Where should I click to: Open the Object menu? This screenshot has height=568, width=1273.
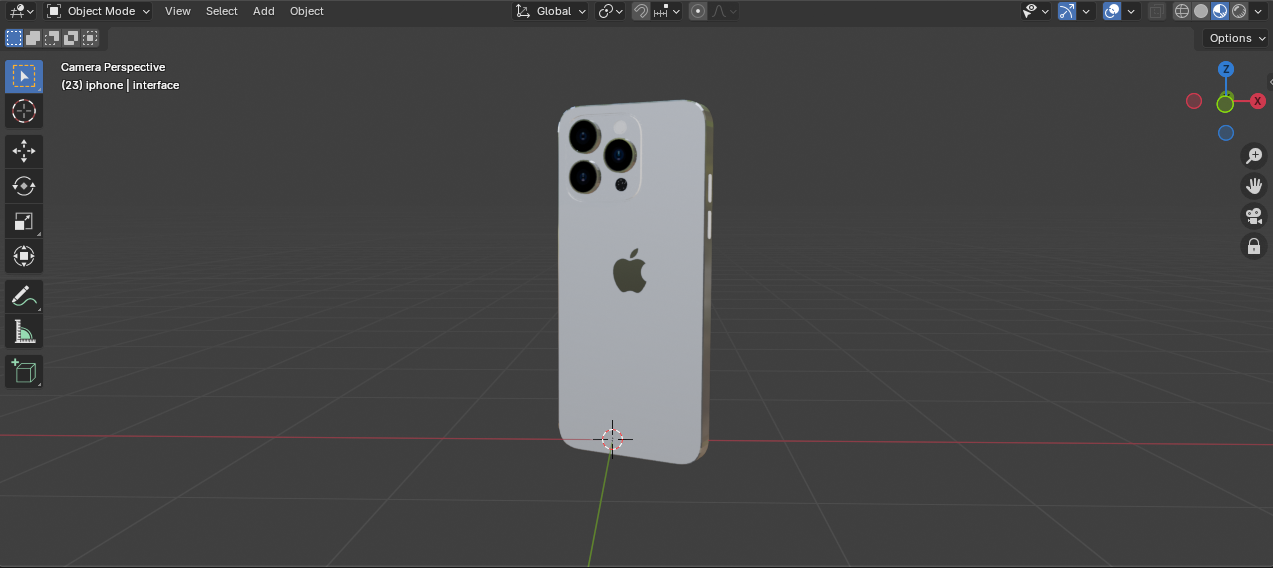(307, 11)
